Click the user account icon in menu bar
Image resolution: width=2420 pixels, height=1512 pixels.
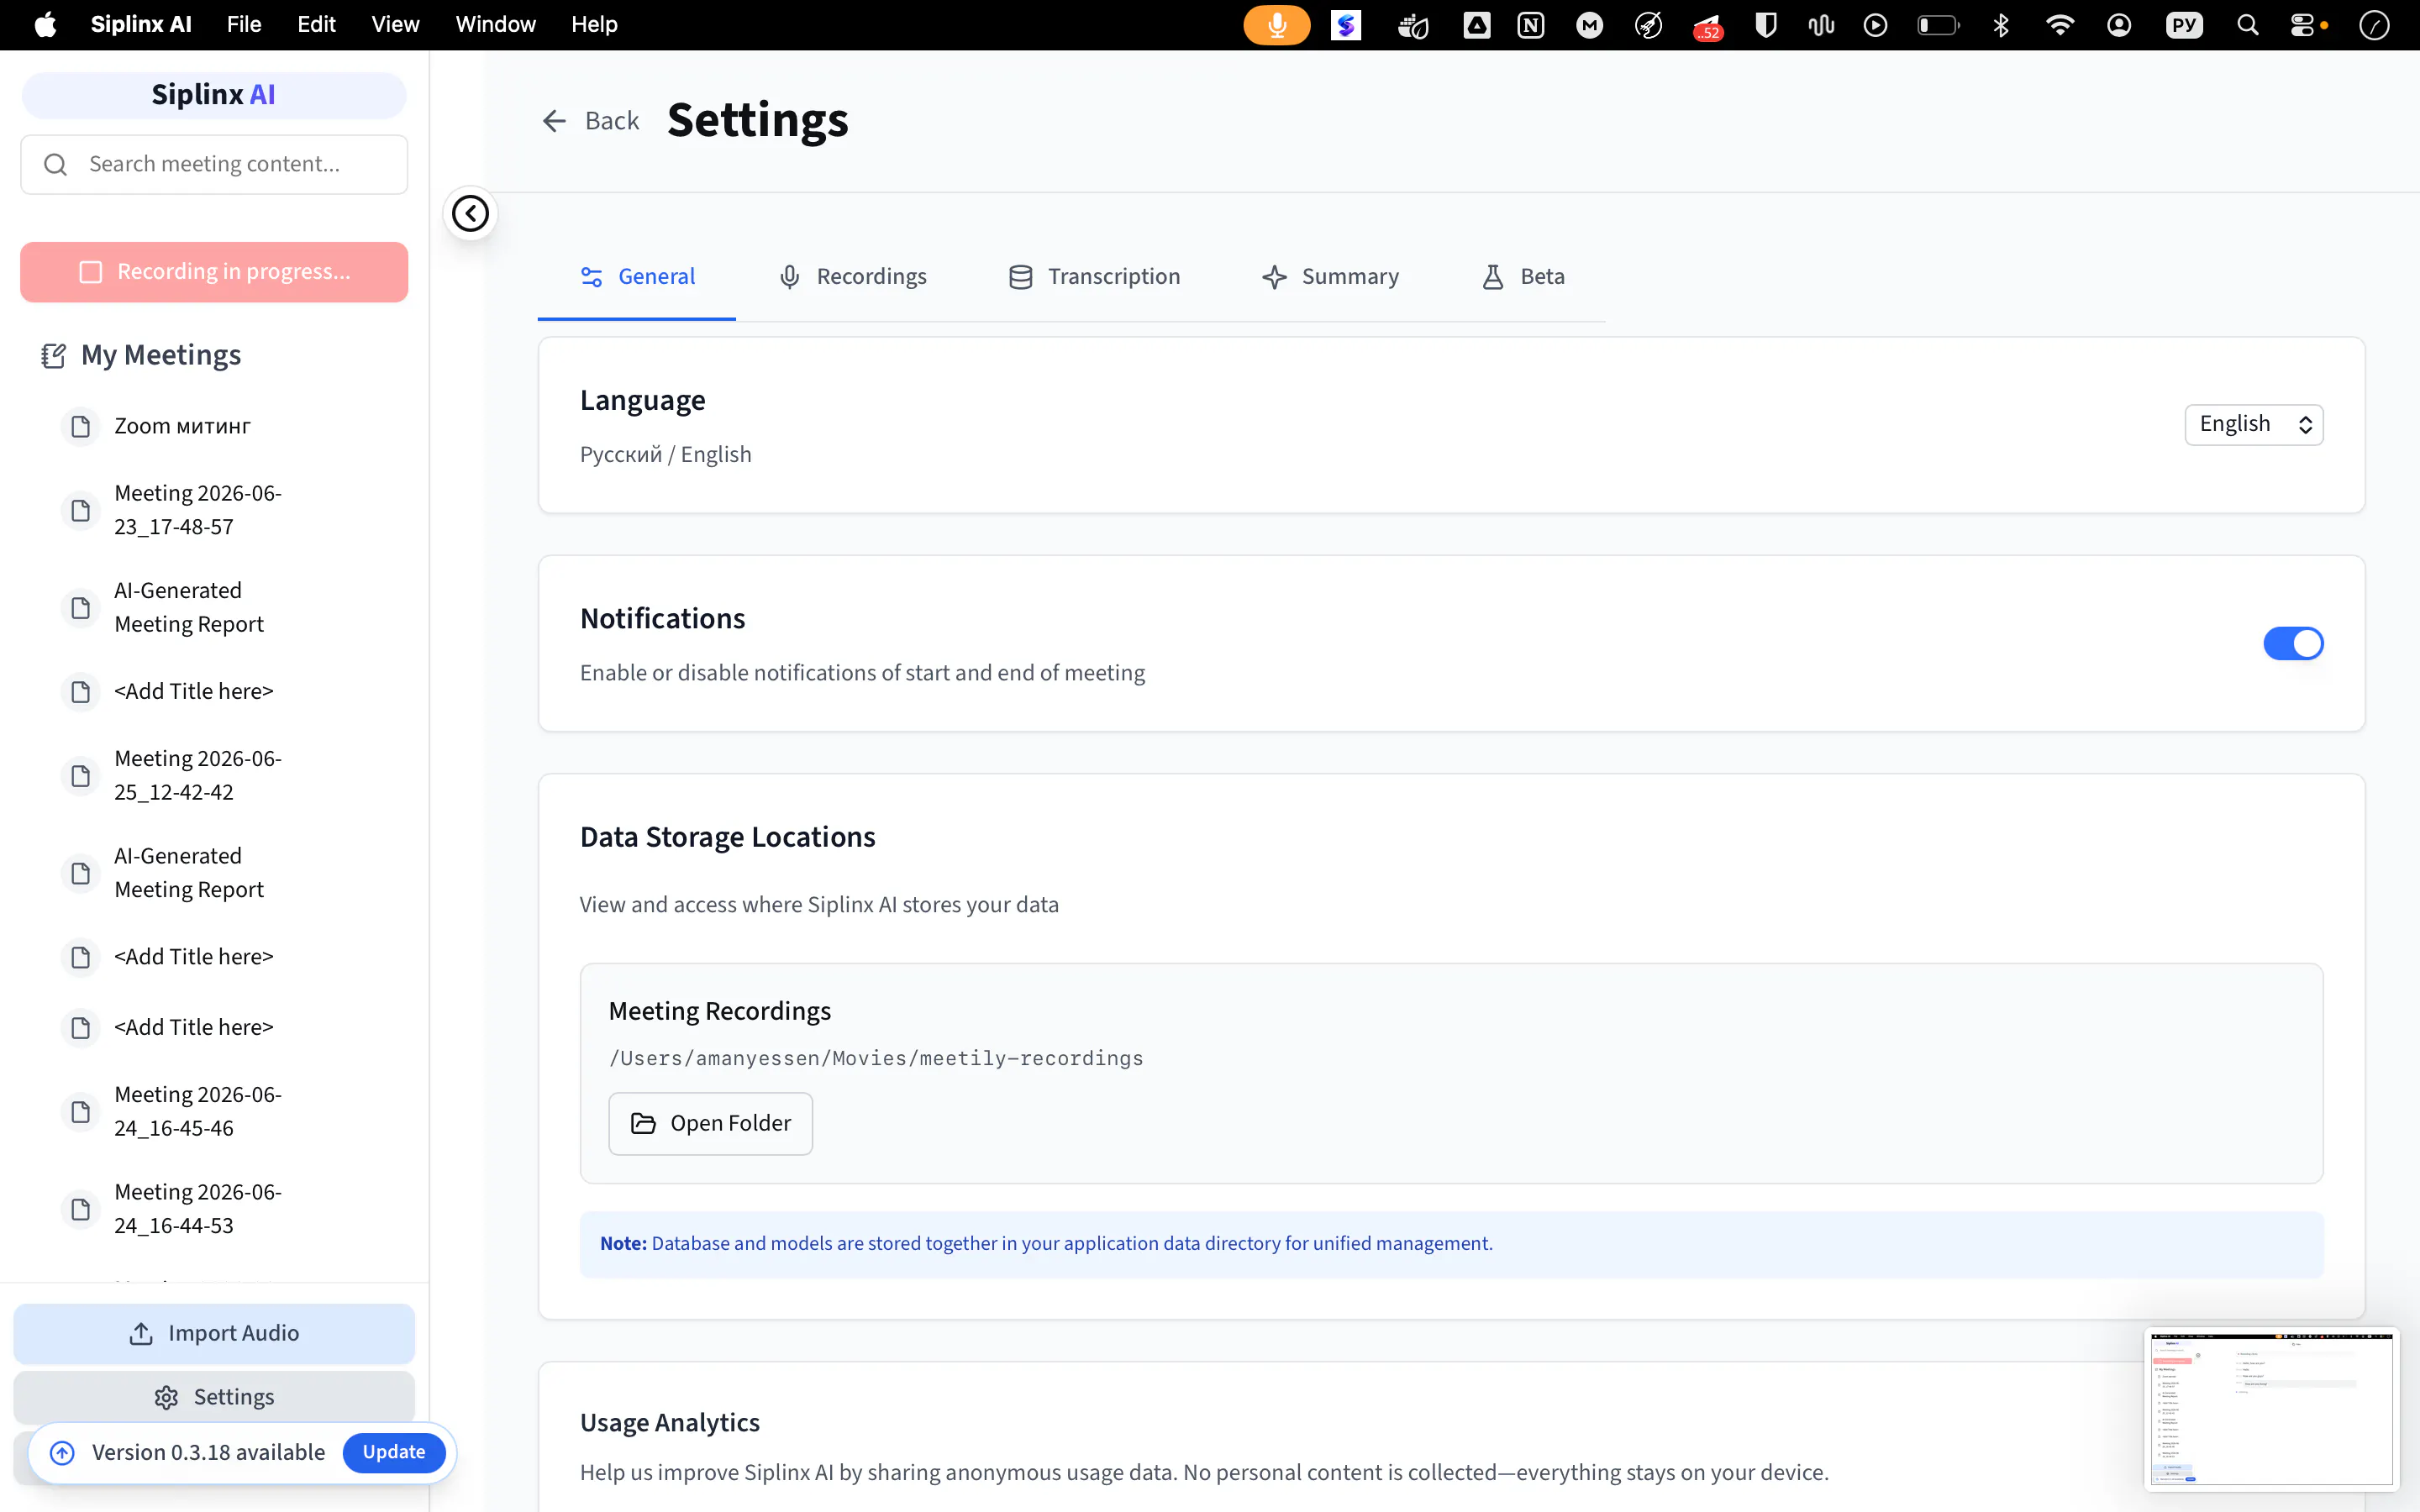2119,25
